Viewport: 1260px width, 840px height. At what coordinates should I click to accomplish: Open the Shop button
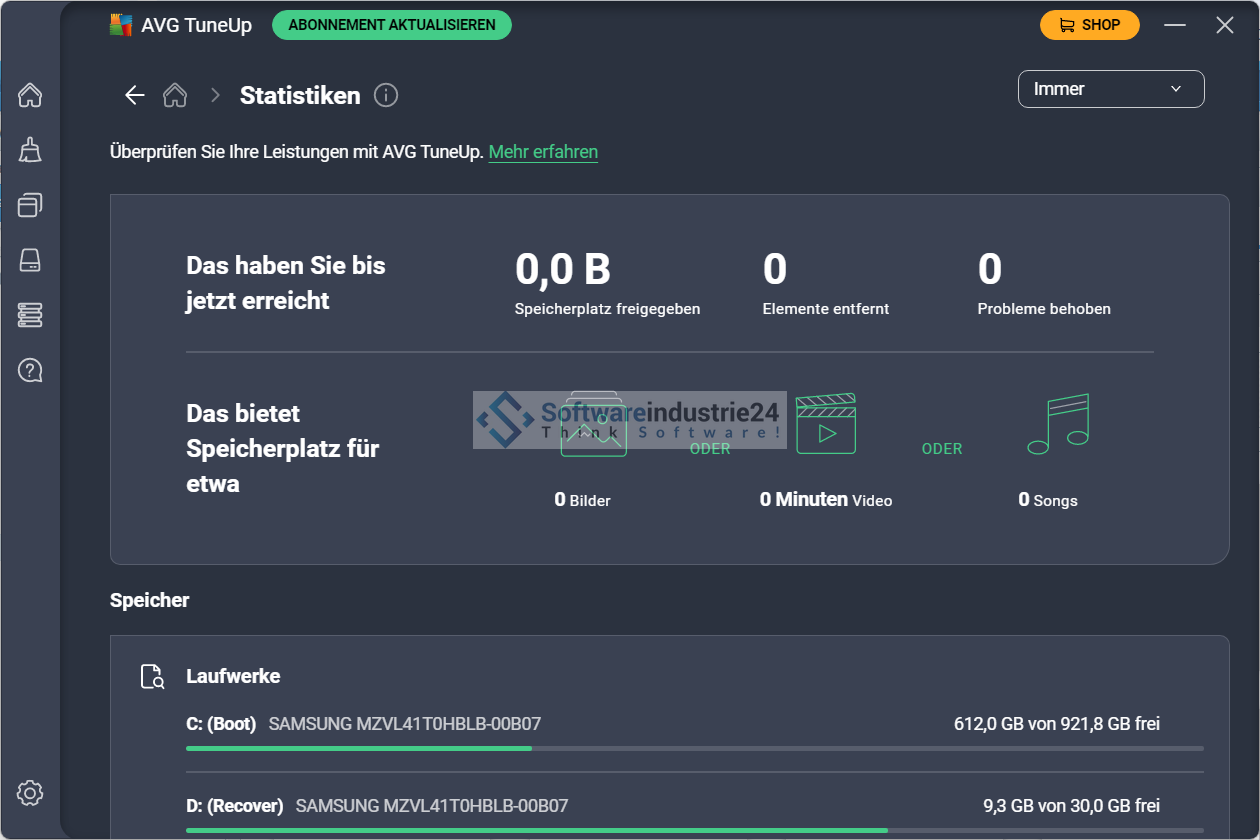(x=1089, y=25)
